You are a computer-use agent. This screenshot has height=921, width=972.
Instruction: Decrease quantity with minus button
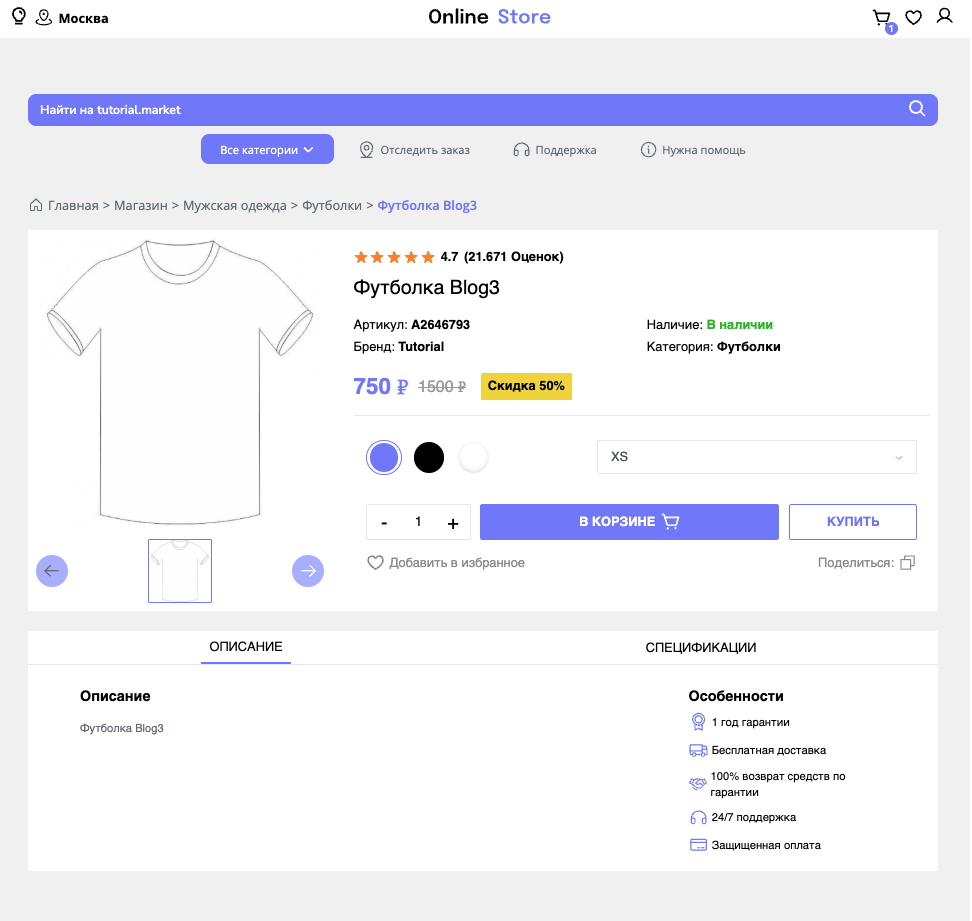pyautogui.click(x=384, y=522)
